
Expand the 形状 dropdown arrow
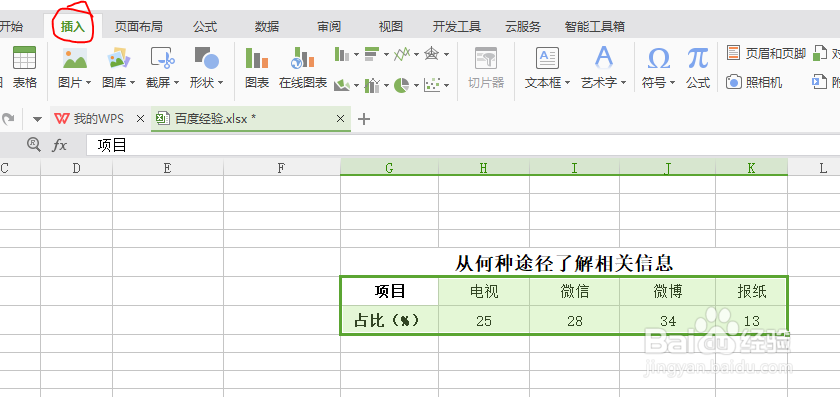pyautogui.click(x=220, y=84)
